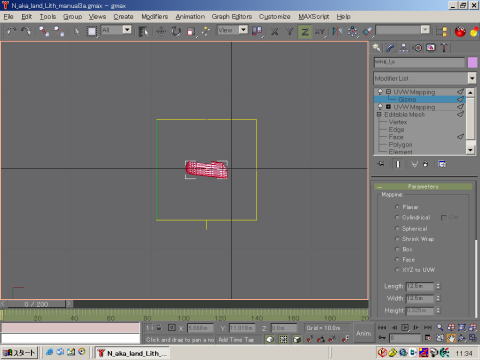The width and height of the screenshot is (480, 360).
Task: Choose the Select Object arrow tool
Action: point(77,31)
